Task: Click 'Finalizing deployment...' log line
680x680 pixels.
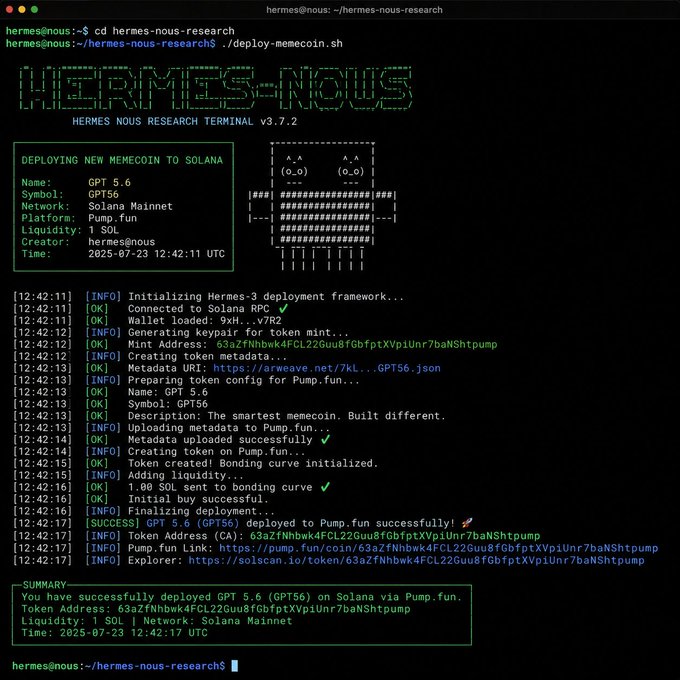Action: pos(201,511)
